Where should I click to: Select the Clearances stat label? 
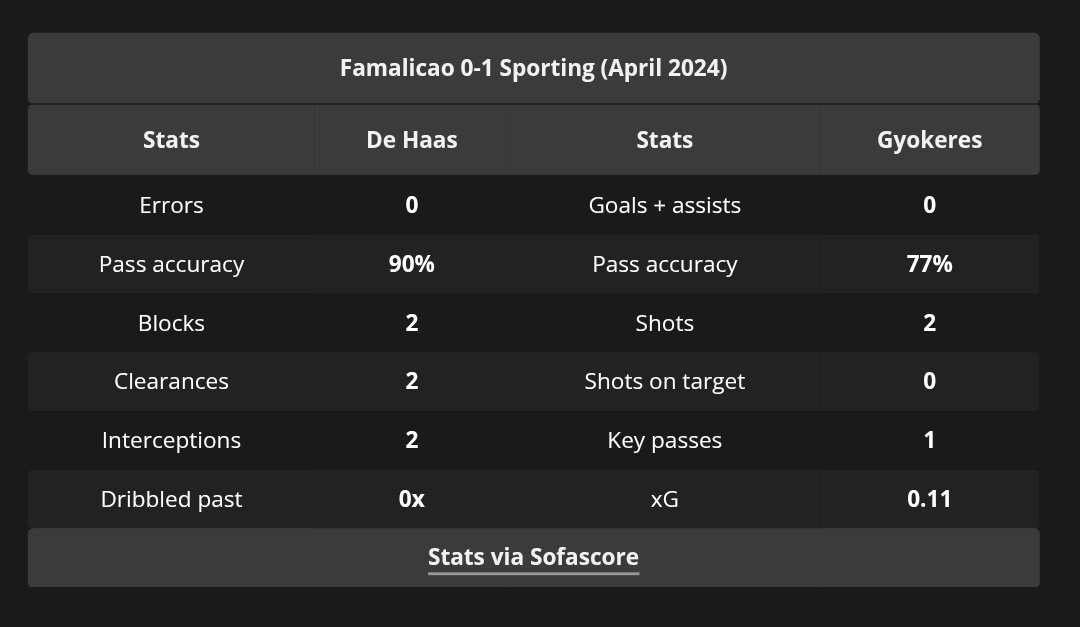[171, 381]
